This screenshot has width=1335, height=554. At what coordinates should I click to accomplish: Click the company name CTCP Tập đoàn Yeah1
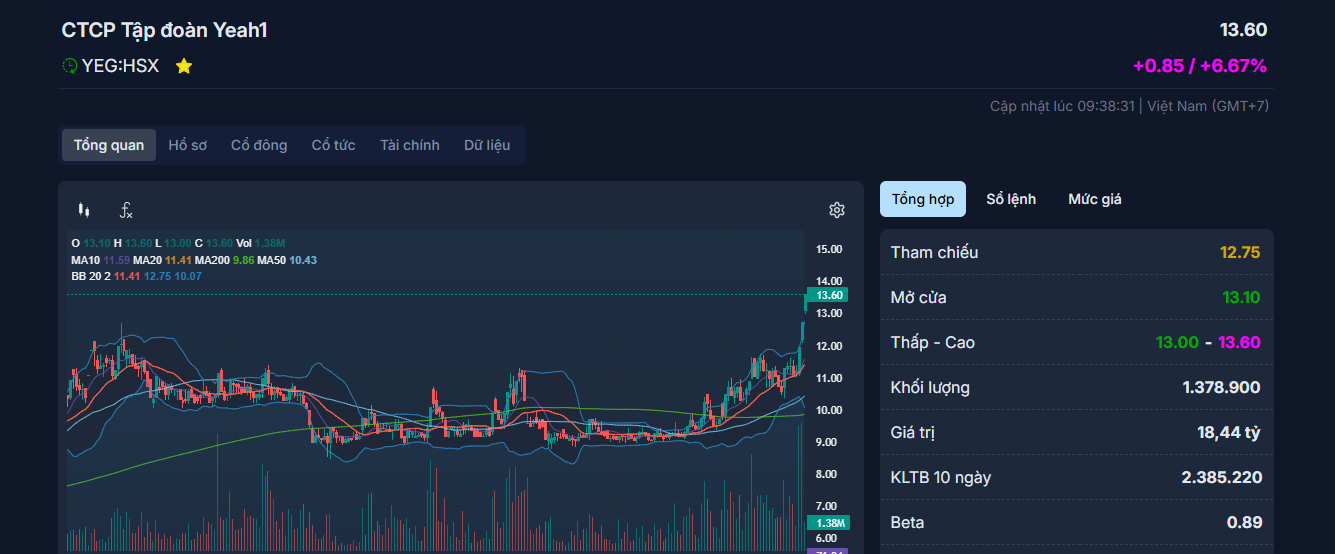[165, 30]
